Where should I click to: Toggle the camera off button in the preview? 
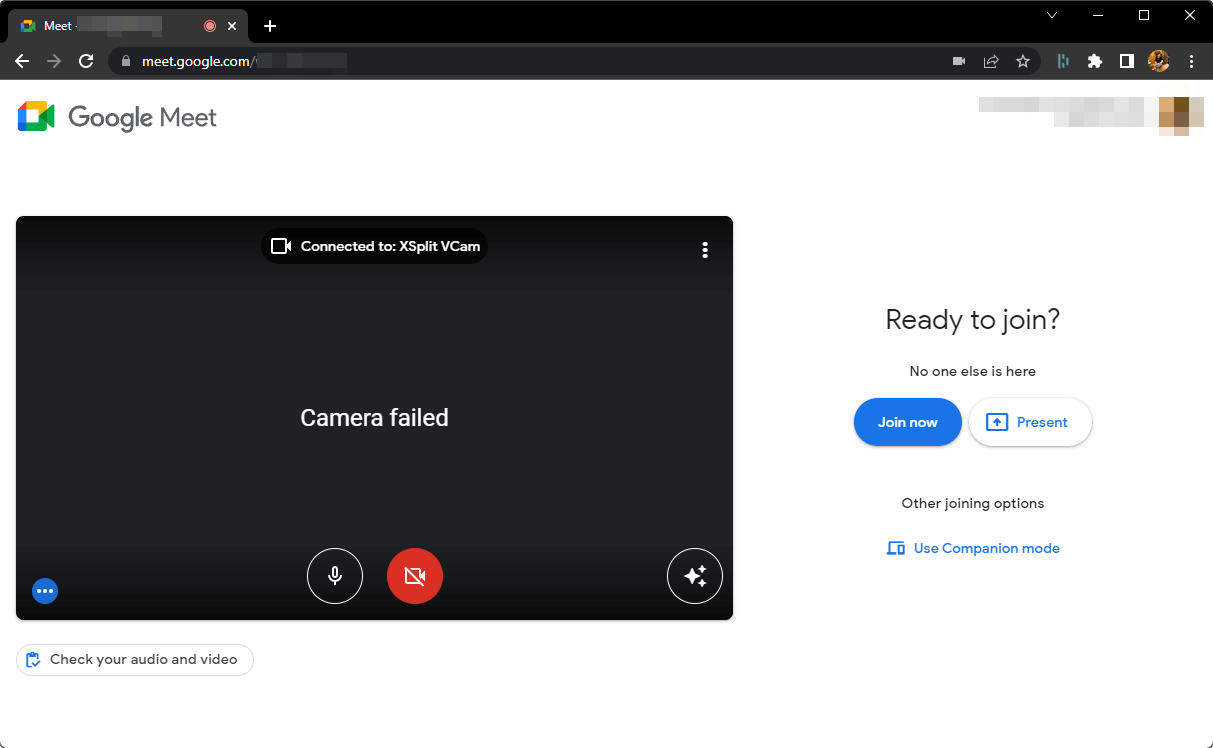click(x=415, y=576)
